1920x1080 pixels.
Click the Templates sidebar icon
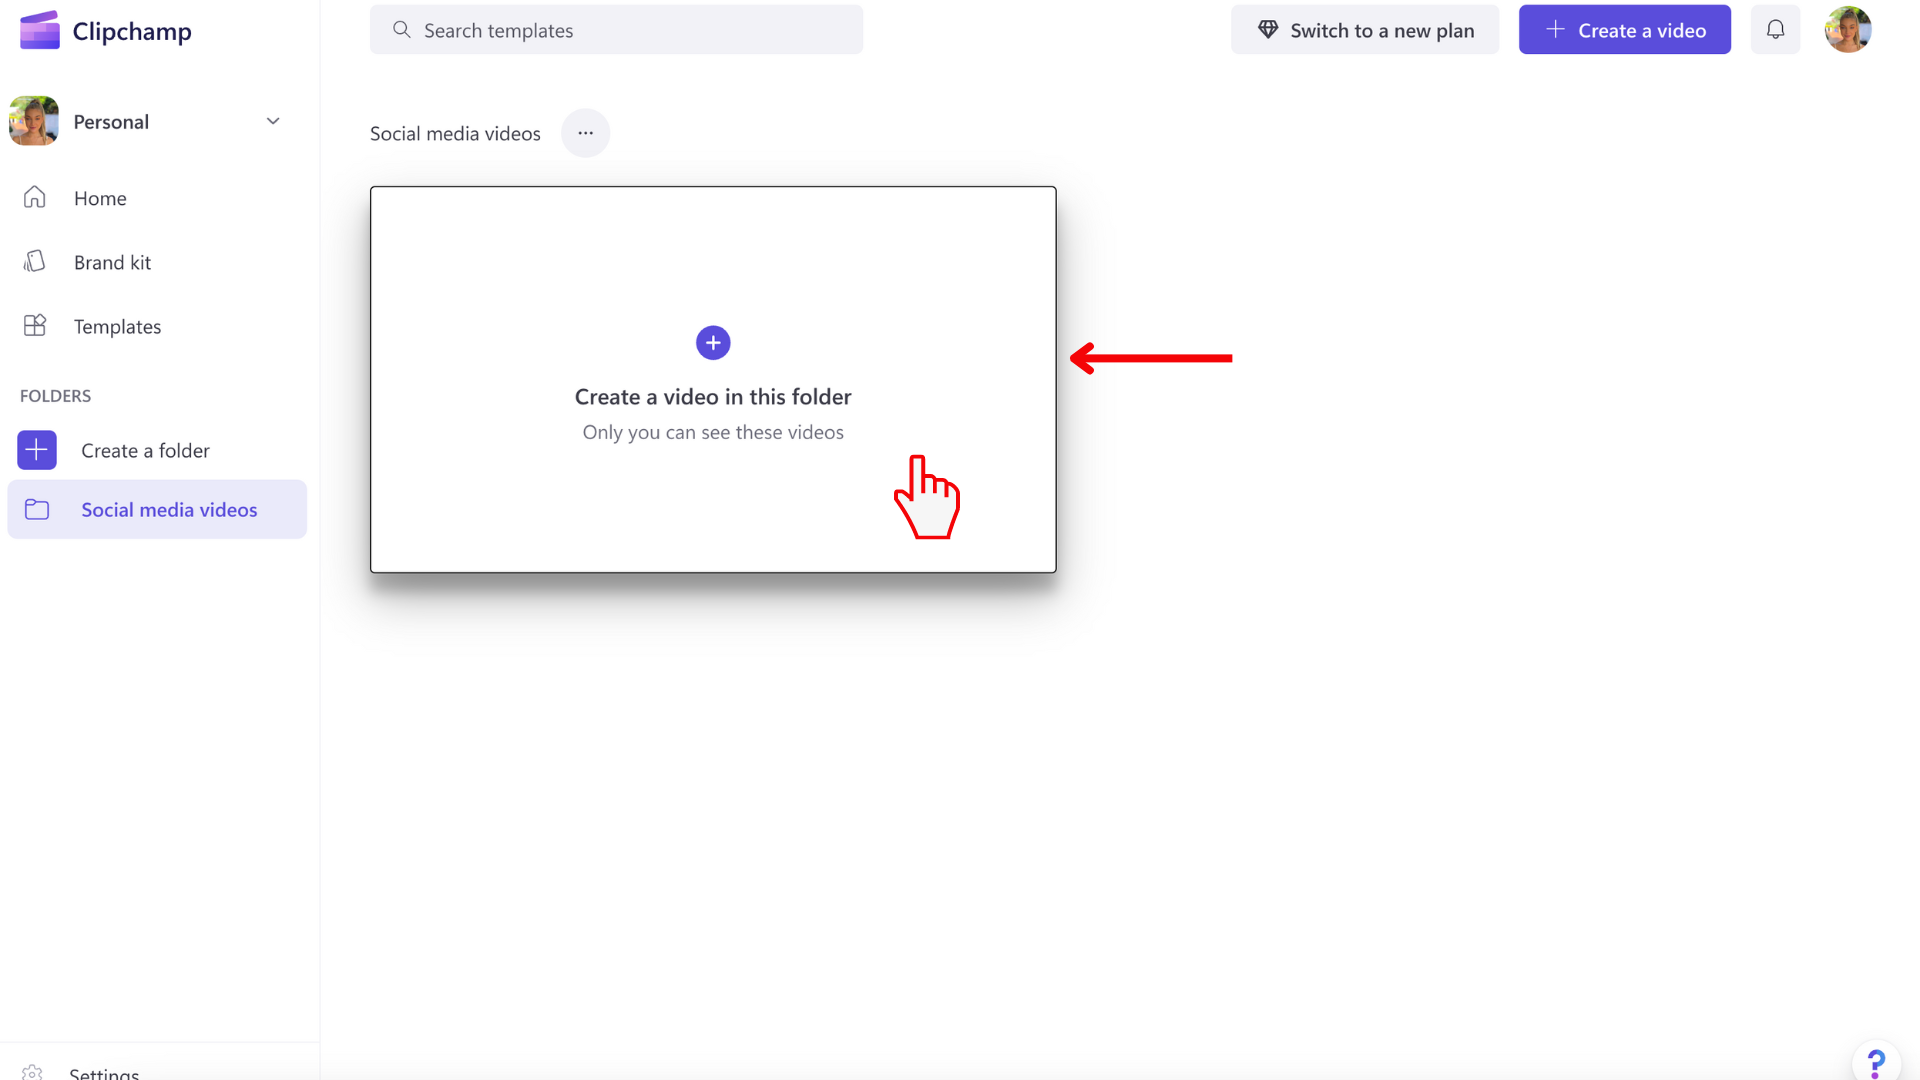[x=36, y=326]
